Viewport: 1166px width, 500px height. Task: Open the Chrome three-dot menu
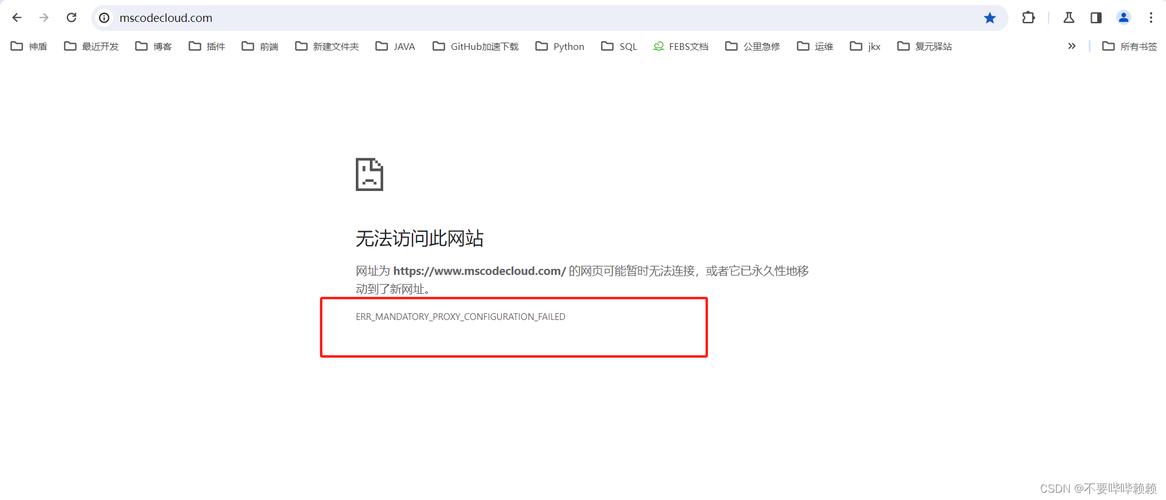click(1150, 18)
